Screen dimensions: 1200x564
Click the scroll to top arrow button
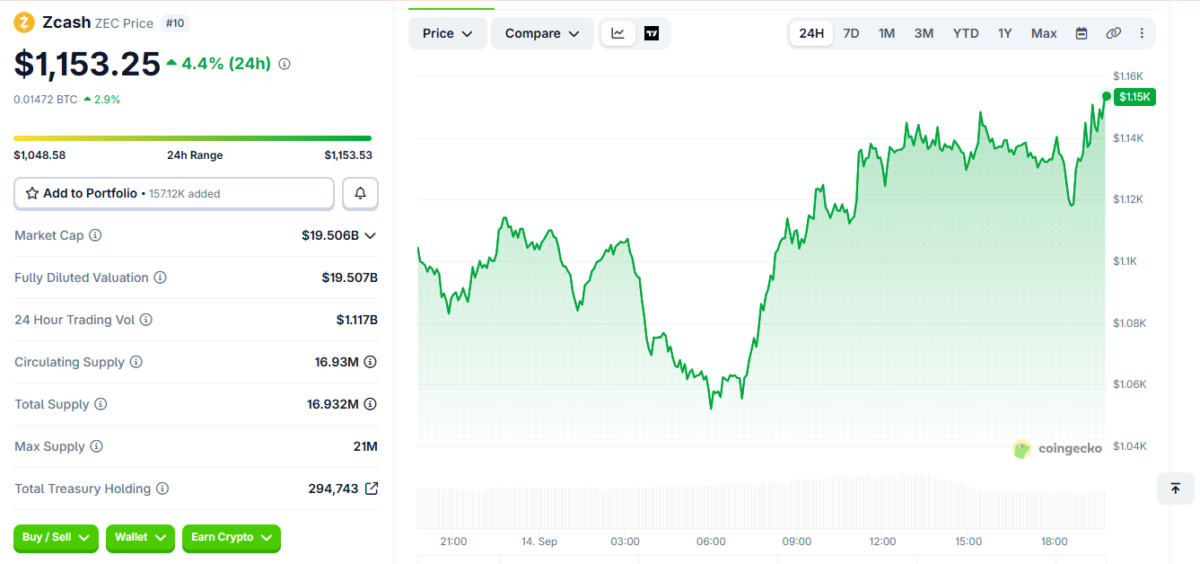point(1175,488)
